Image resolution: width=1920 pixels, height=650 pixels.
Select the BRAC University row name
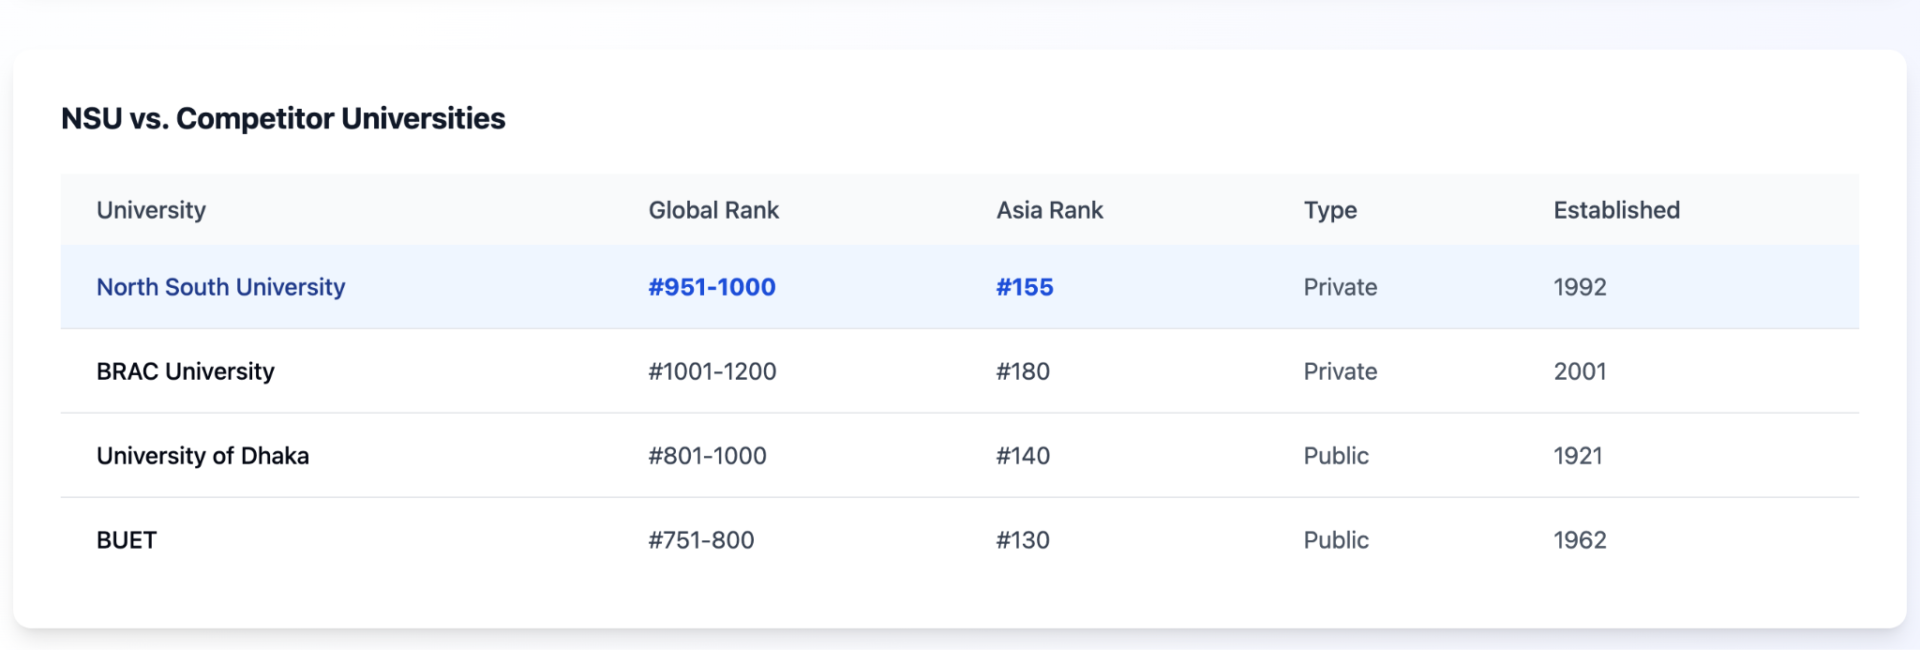[x=185, y=371]
